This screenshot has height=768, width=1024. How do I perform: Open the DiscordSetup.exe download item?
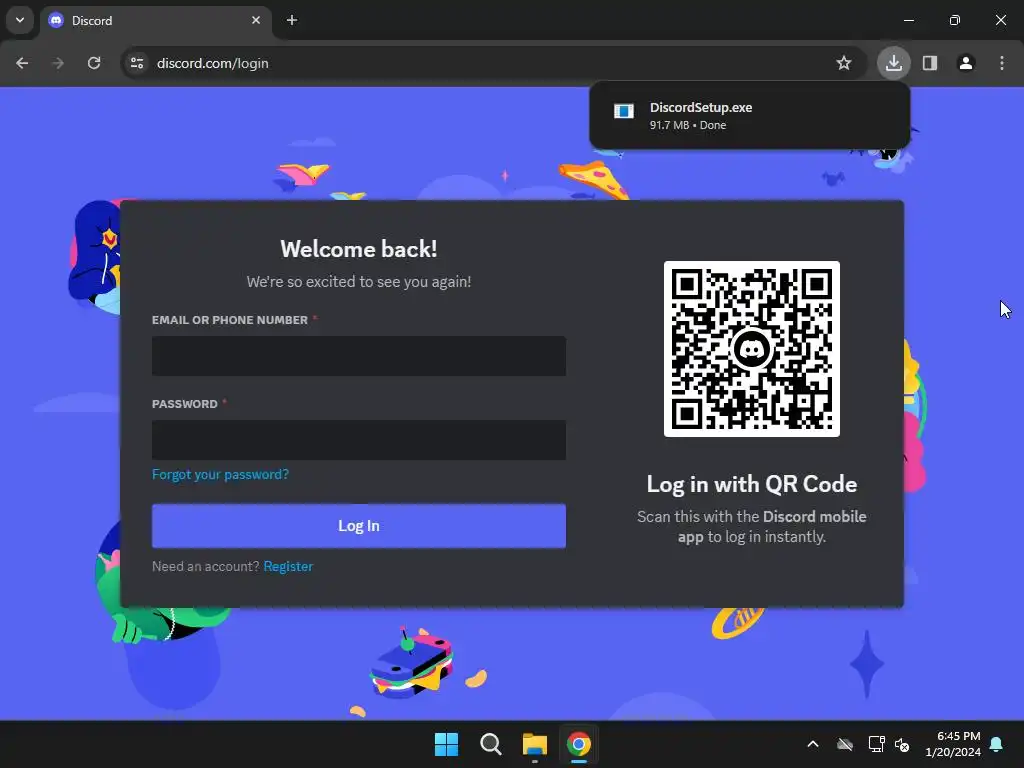pos(749,115)
